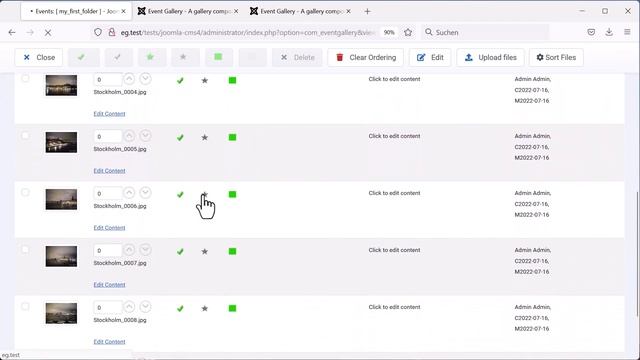Toggle published checkmark for Stockholm_0006.jpg
This screenshot has width=640, height=360.
pyautogui.click(x=180, y=194)
